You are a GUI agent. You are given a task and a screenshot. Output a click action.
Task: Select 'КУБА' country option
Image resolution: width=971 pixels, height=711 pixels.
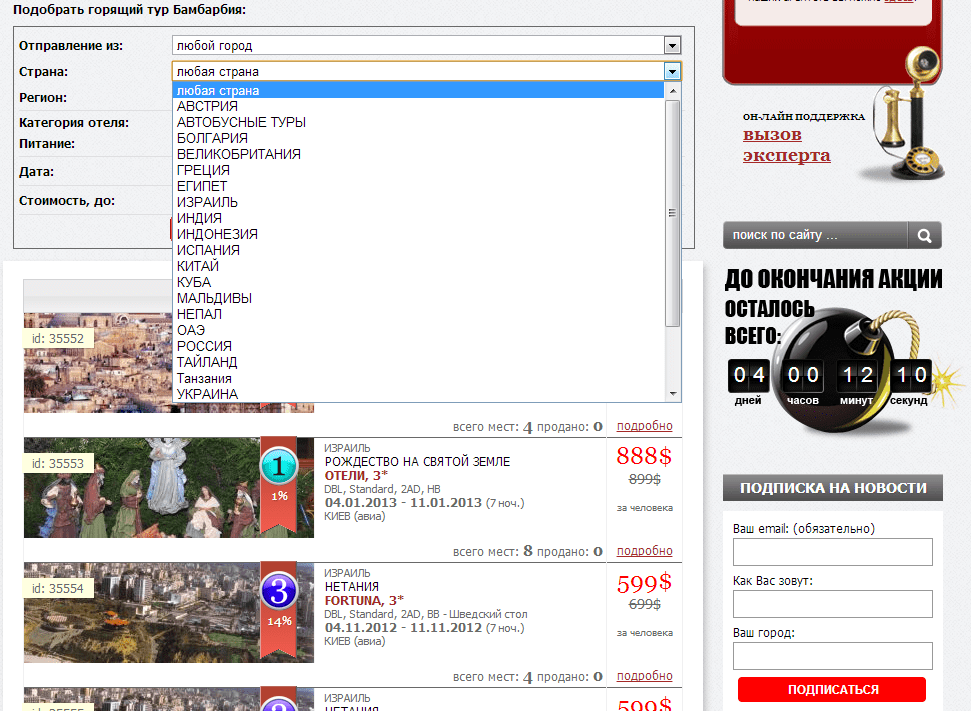click(418, 282)
